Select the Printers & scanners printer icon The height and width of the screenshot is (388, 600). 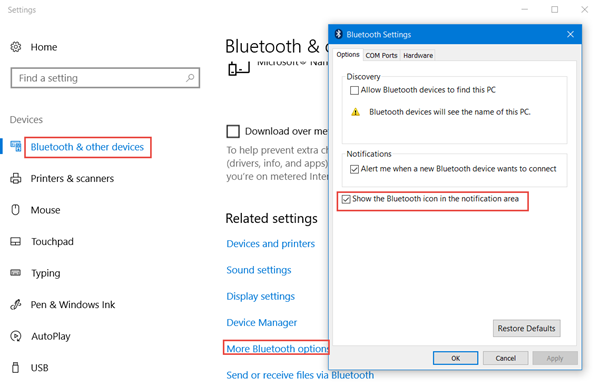click(16, 178)
